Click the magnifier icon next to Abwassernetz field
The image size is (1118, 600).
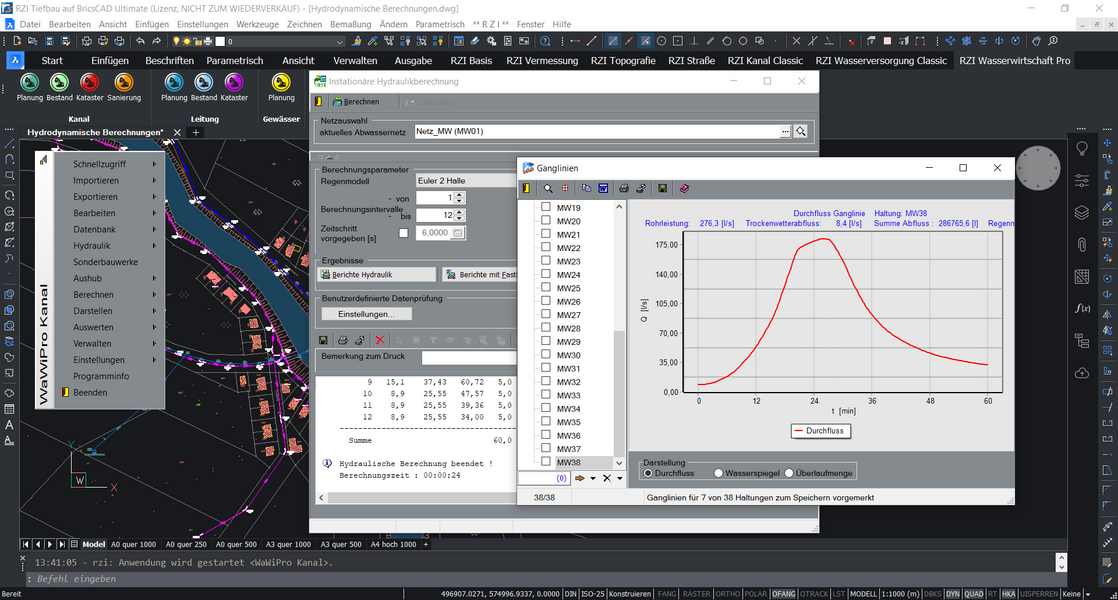801,131
